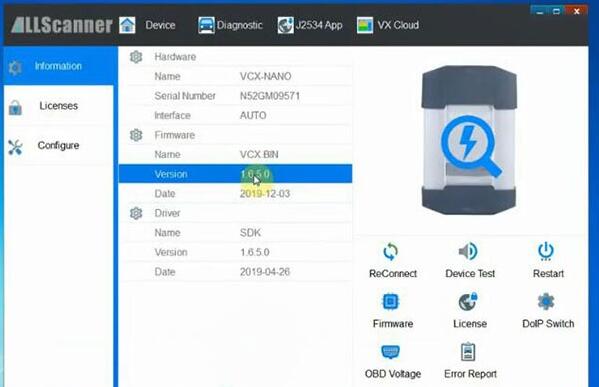Open the Firmware chip icon
The image size is (599, 387).
(390, 302)
